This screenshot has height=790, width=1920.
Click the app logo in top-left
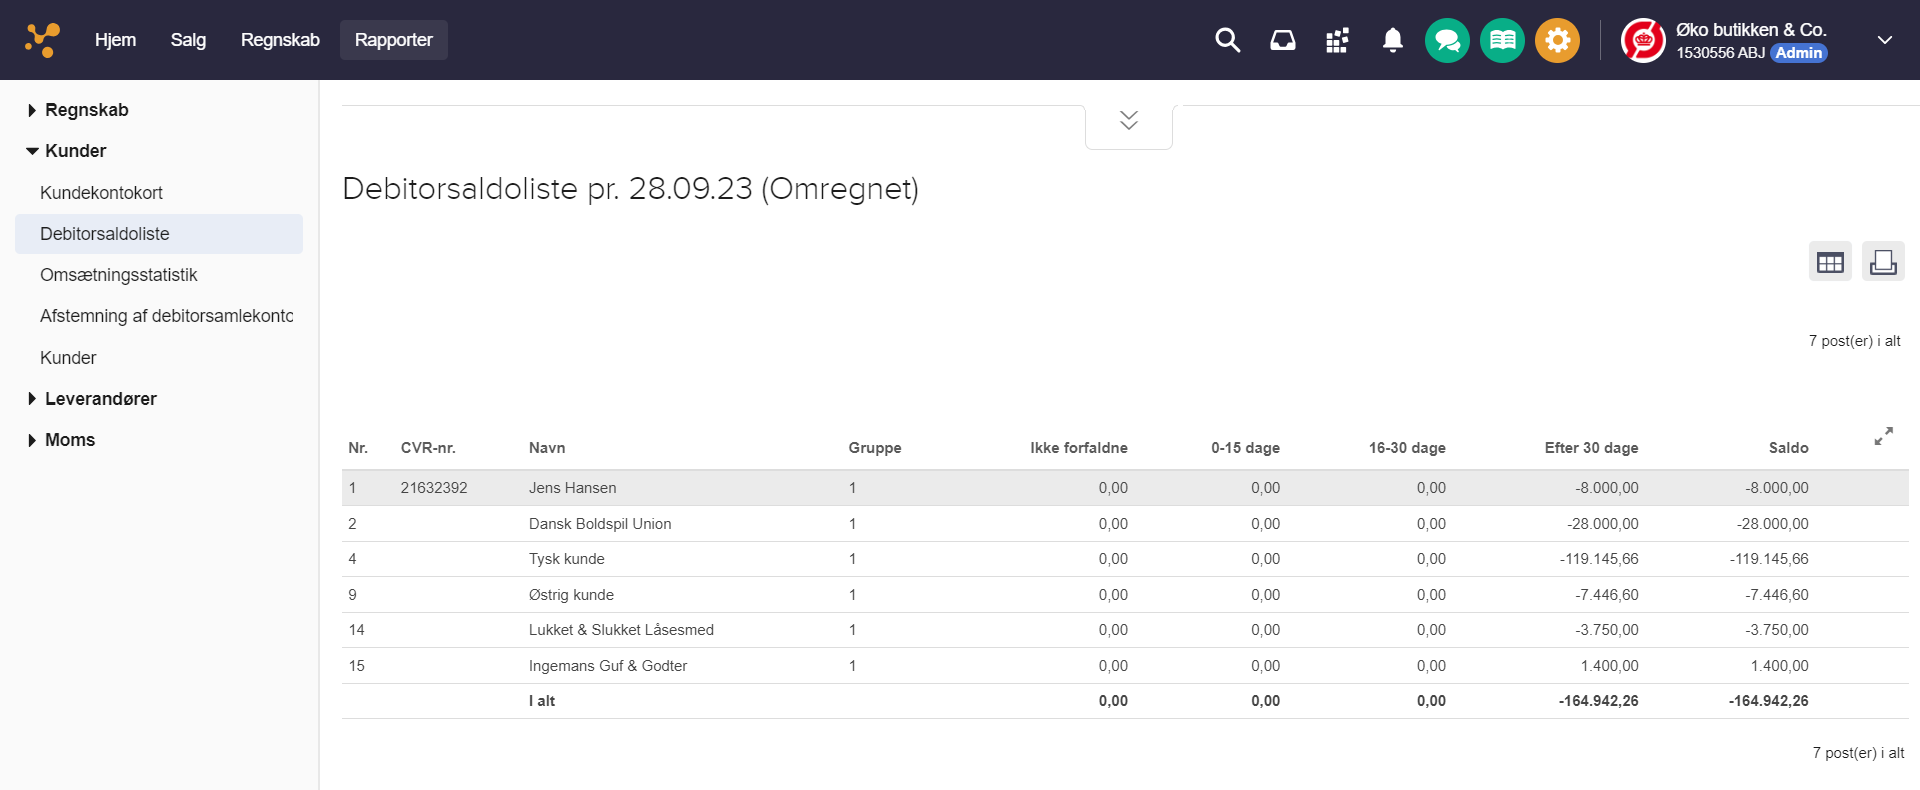tap(42, 40)
